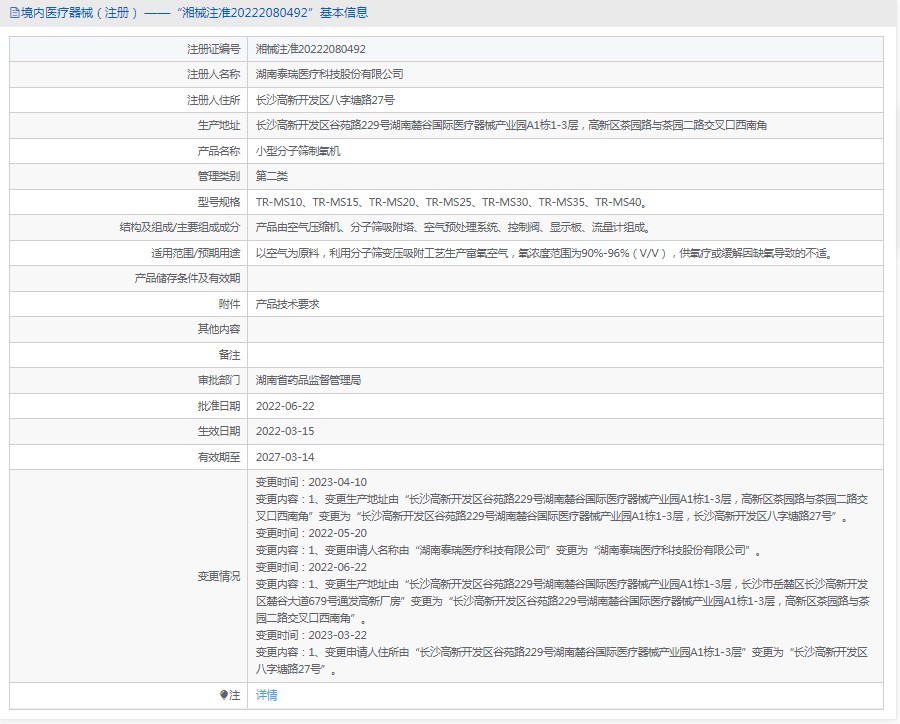
Task: Click the 批准日期 label
Action: [x=219, y=406]
